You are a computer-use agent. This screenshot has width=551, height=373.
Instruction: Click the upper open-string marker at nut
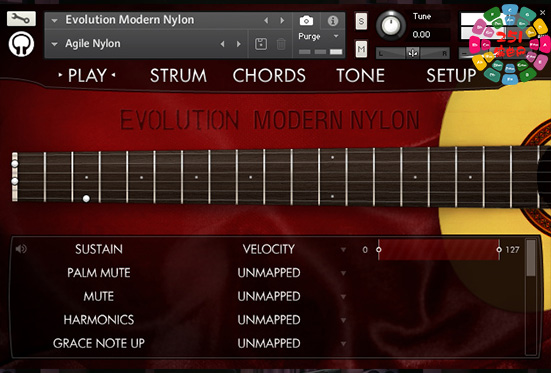[15, 164]
